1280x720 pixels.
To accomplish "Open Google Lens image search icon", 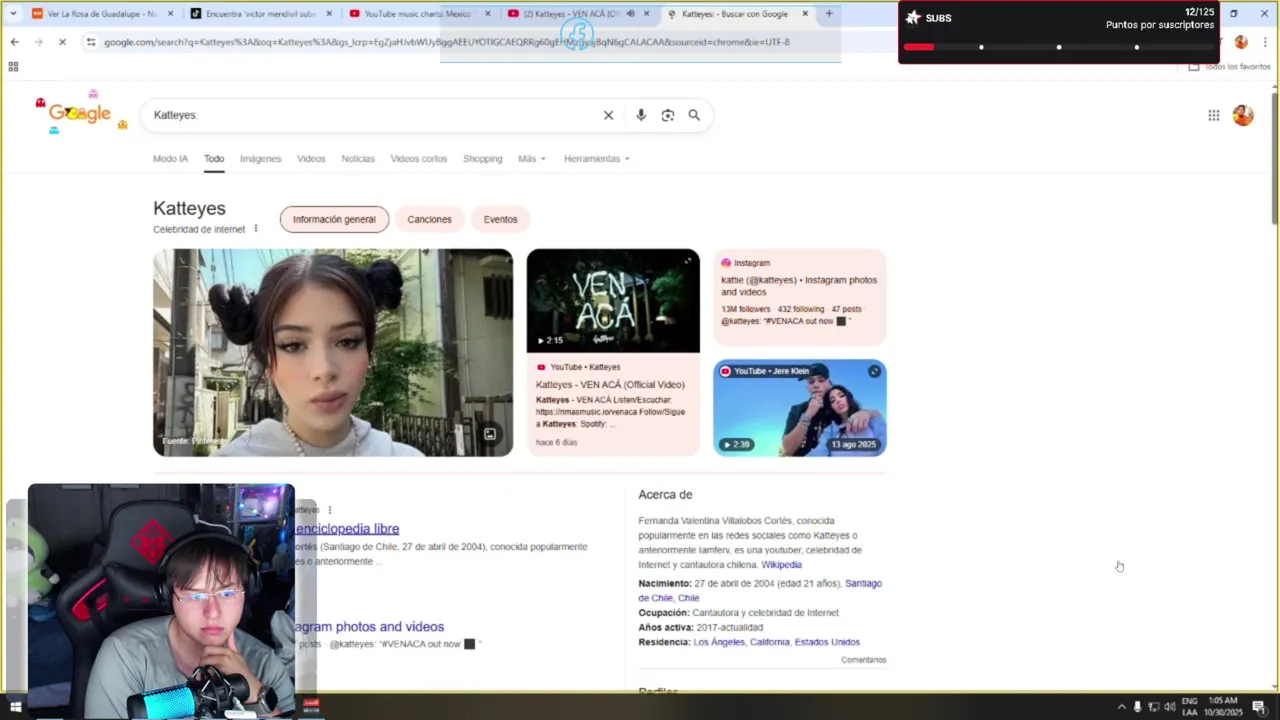I will tap(668, 115).
